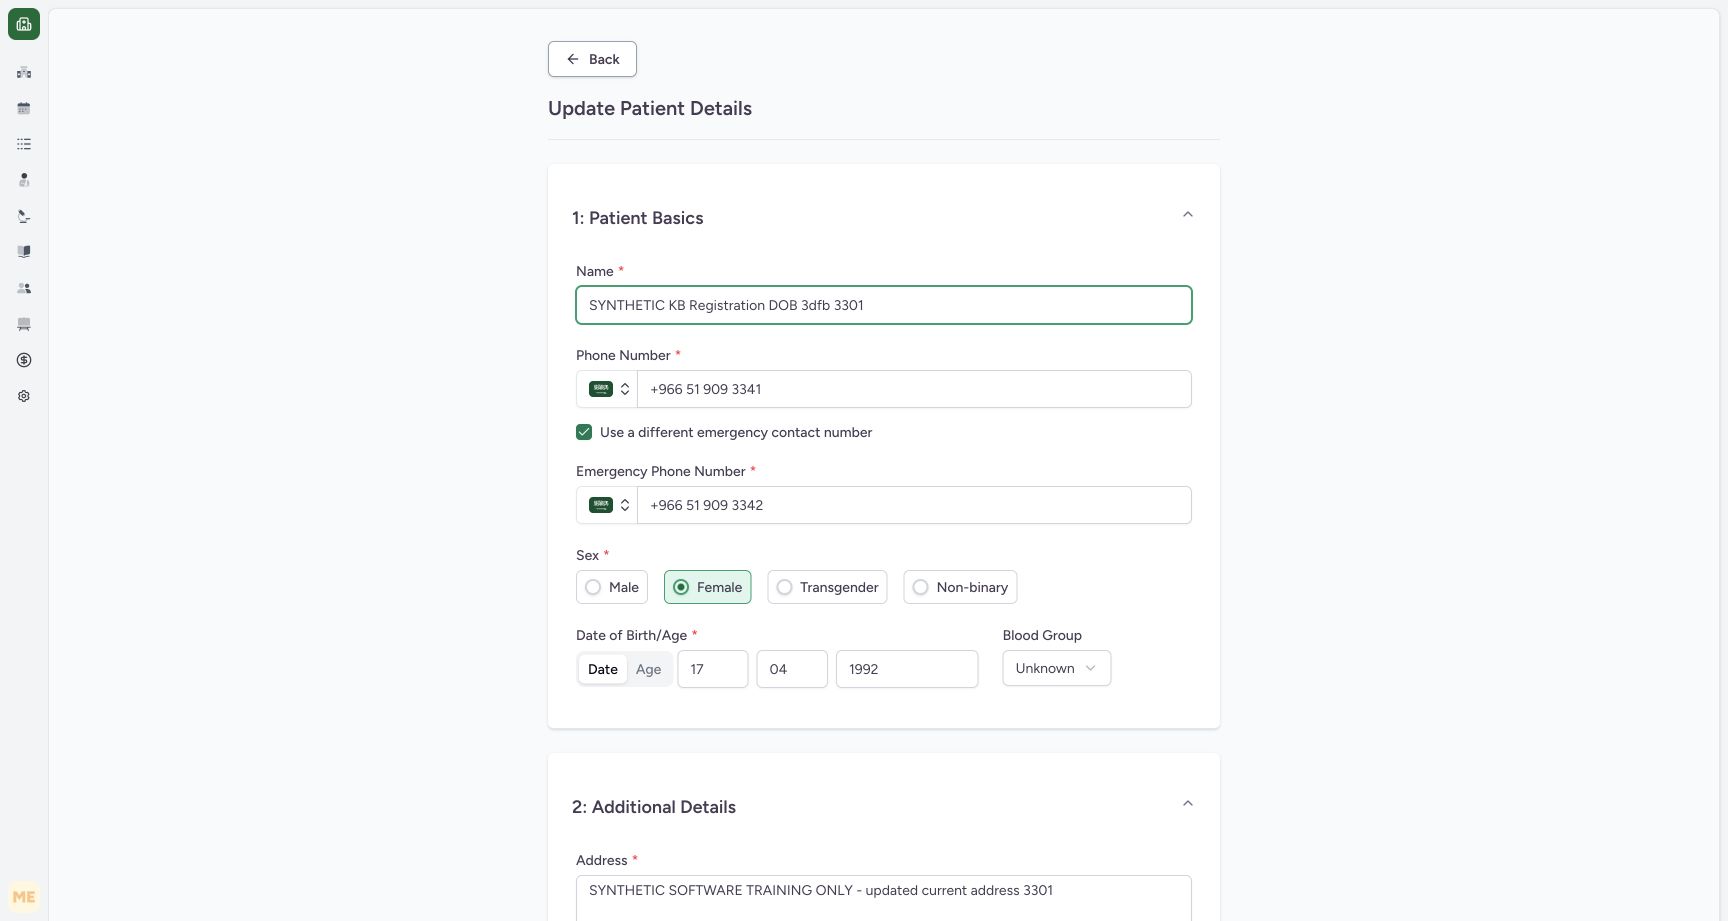1728x921 pixels.
Task: Open the bed sidebar icon
Action: [24, 324]
